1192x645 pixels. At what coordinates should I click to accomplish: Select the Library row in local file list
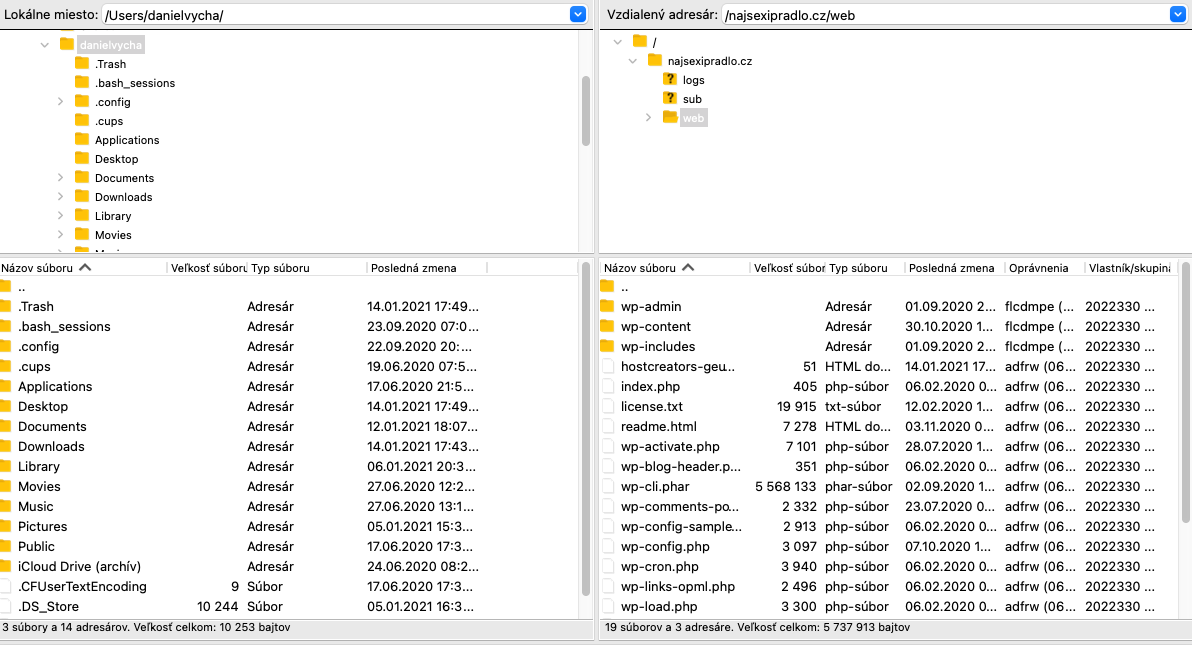click(289, 466)
